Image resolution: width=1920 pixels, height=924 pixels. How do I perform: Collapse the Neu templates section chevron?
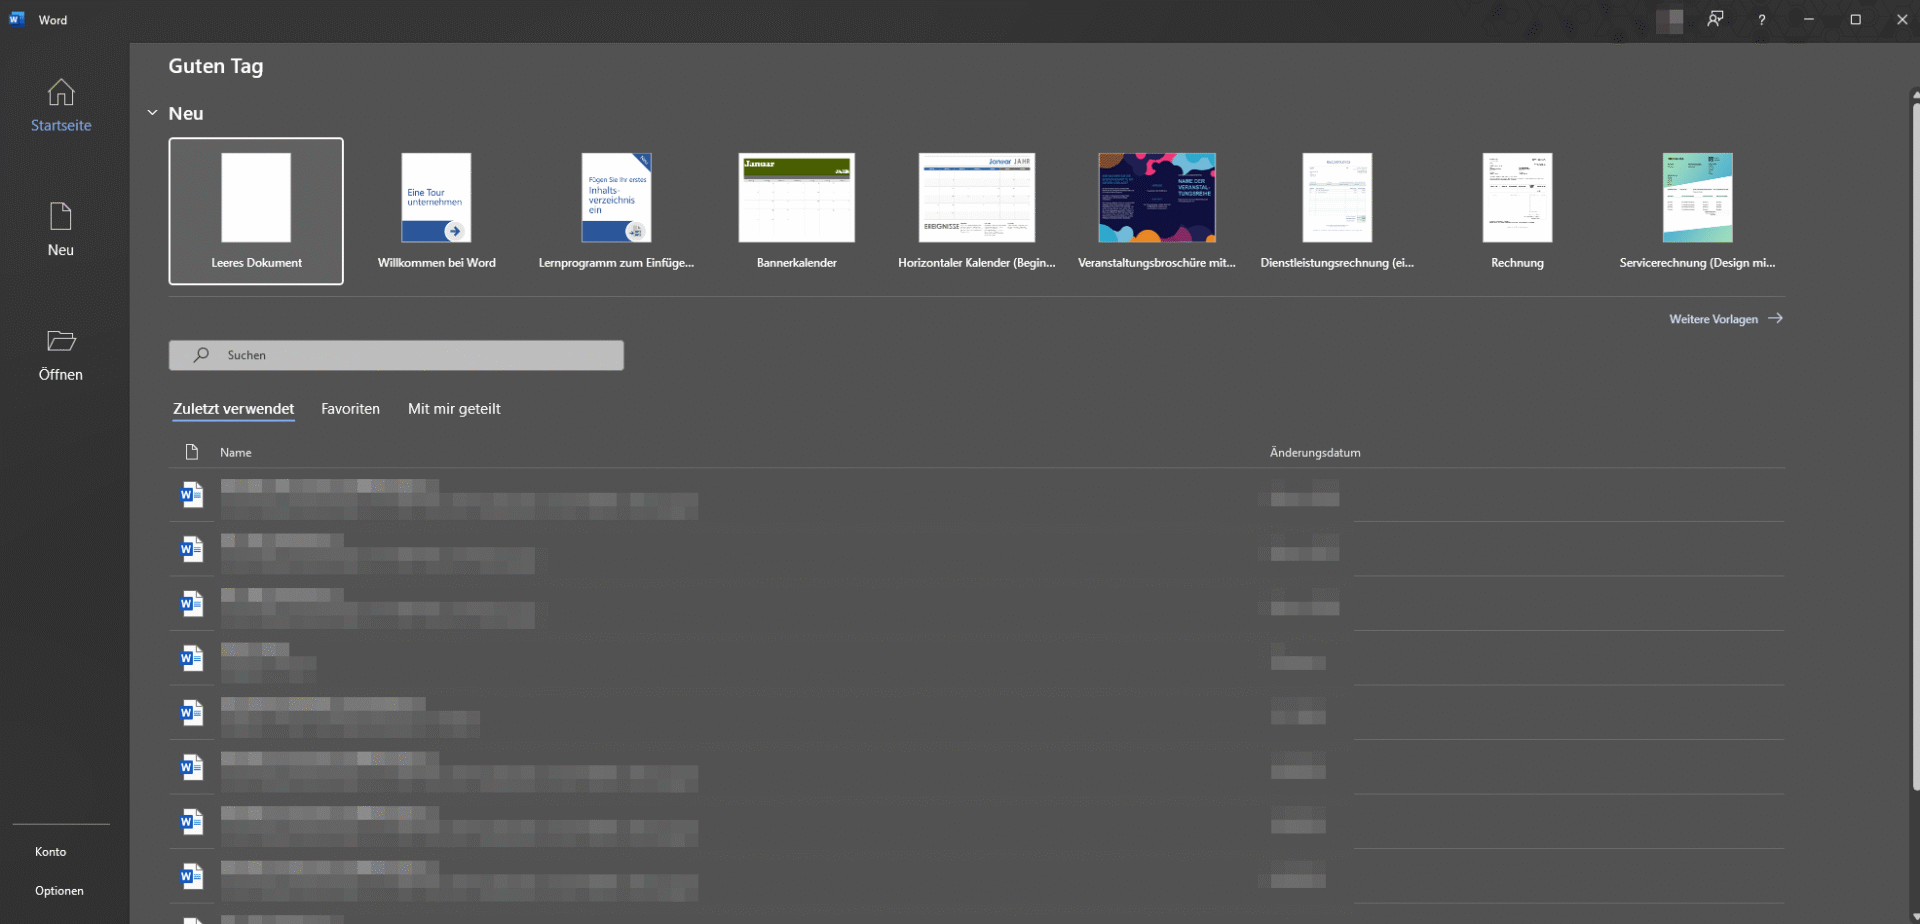click(x=152, y=112)
